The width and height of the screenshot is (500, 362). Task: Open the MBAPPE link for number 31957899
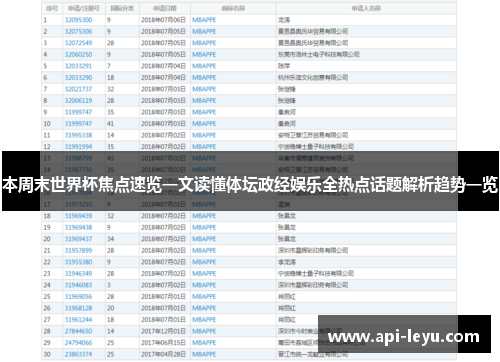coord(204,251)
